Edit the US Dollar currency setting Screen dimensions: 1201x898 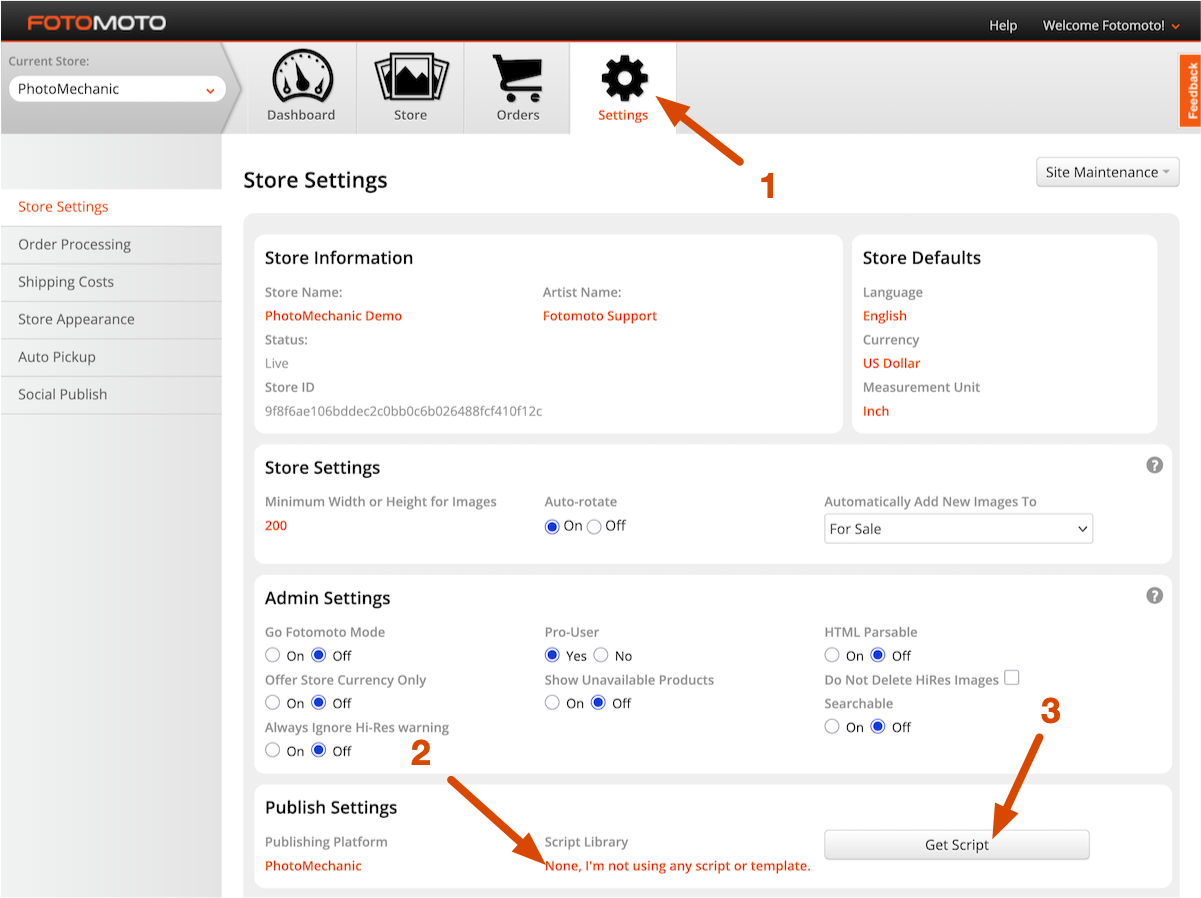(x=891, y=364)
